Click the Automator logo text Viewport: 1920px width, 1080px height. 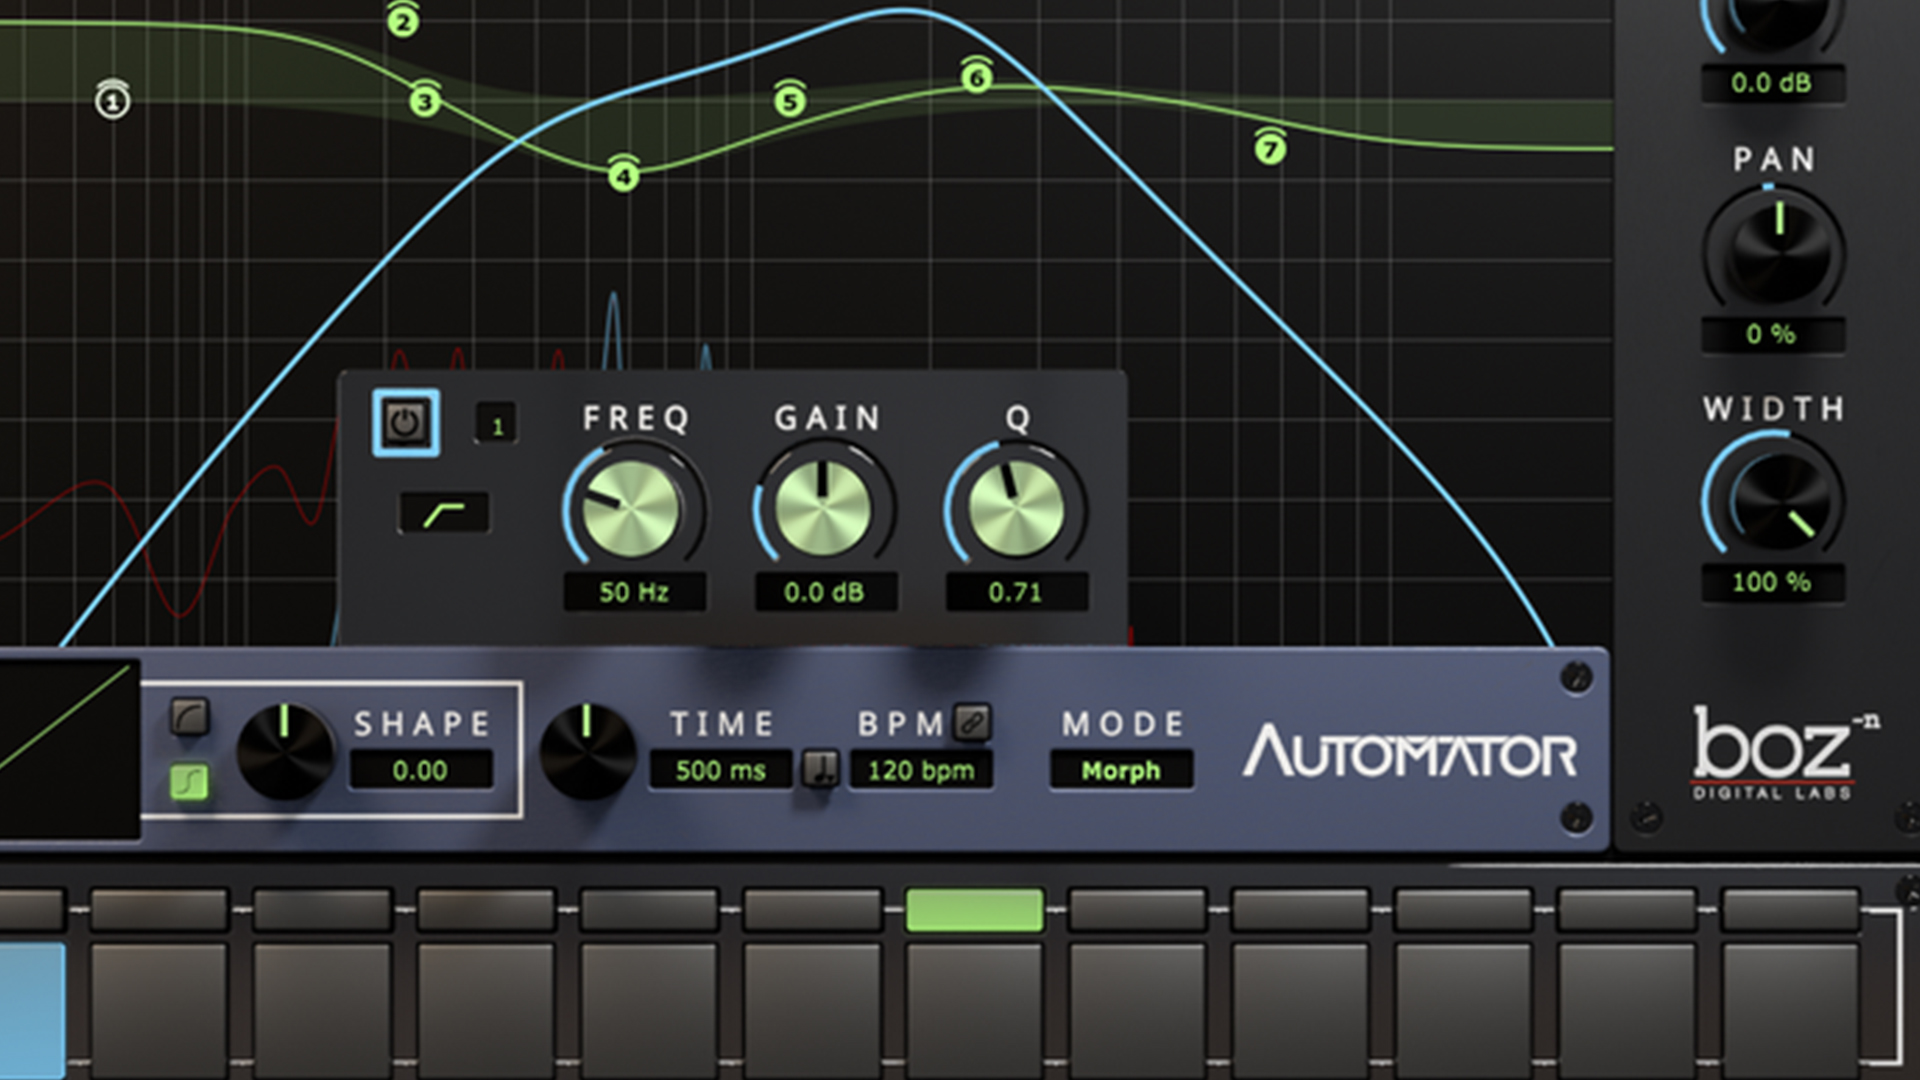(x=1410, y=752)
